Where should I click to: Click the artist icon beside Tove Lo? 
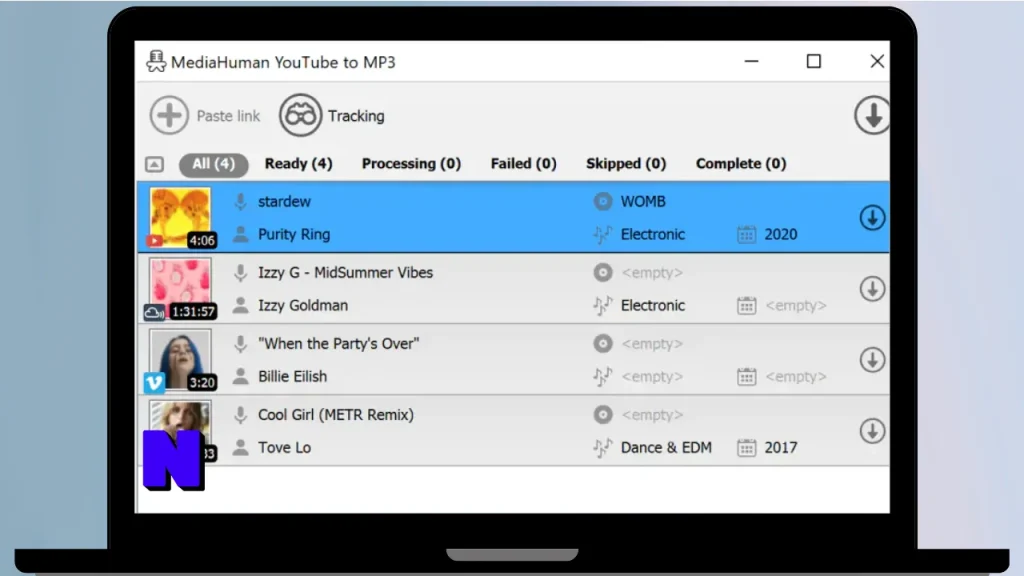point(240,448)
